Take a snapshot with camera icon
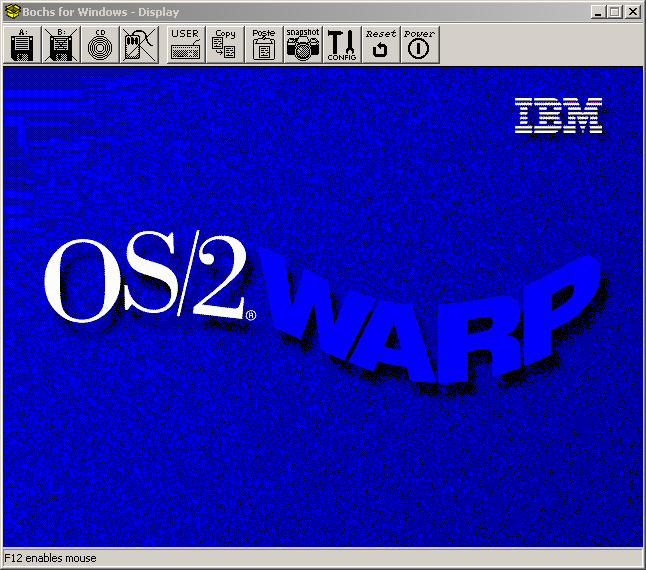Viewport: 646px width, 570px height. 303,45
